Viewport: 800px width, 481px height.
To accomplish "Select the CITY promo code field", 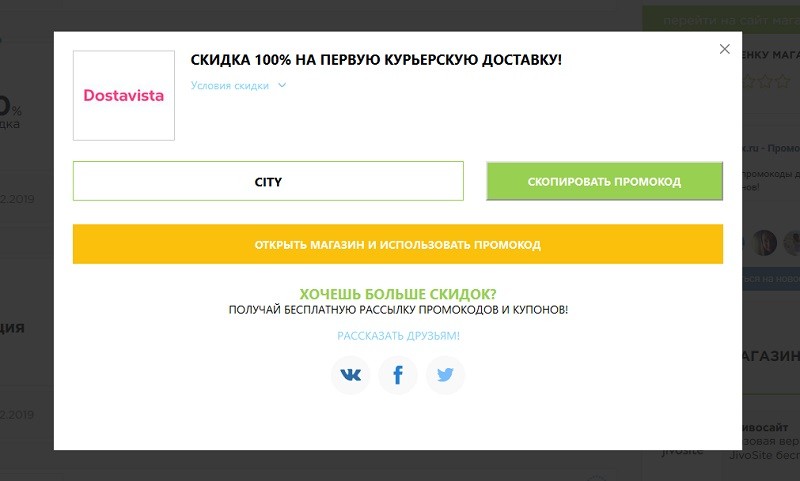I will [x=268, y=181].
